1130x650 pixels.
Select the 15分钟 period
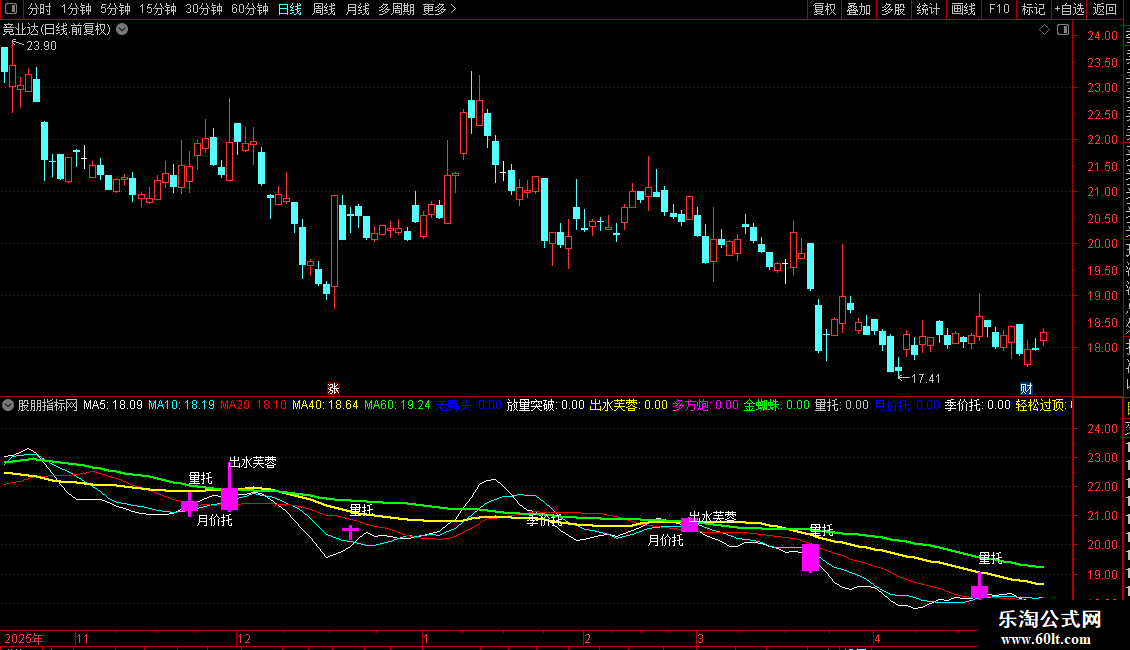[158, 9]
